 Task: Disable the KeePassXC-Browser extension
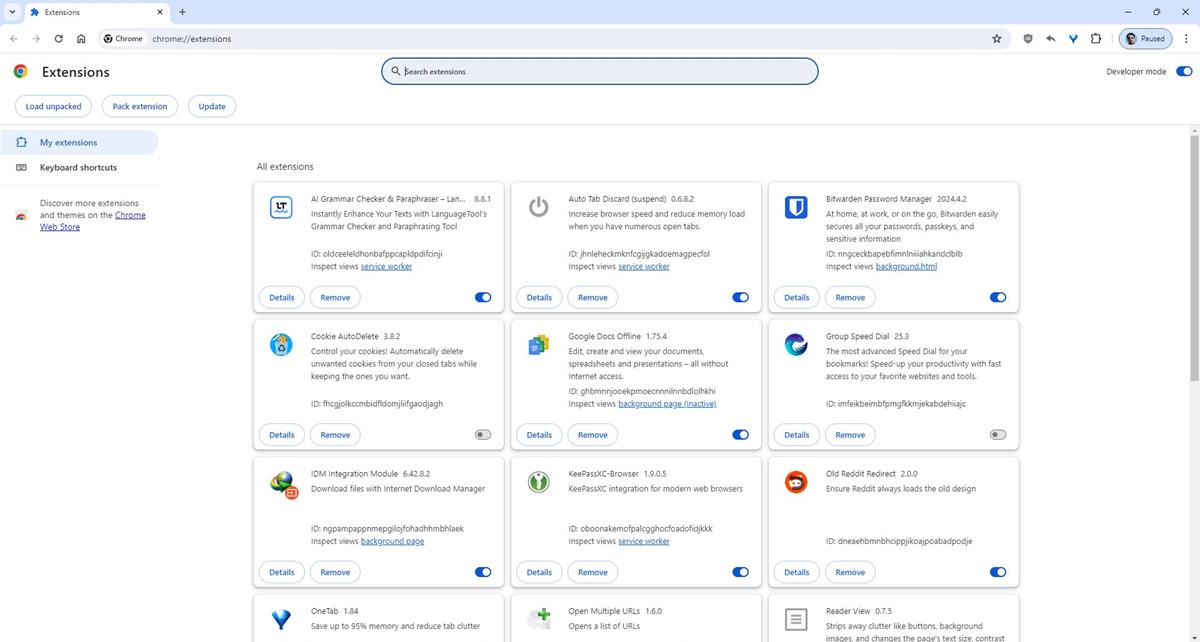pos(740,571)
